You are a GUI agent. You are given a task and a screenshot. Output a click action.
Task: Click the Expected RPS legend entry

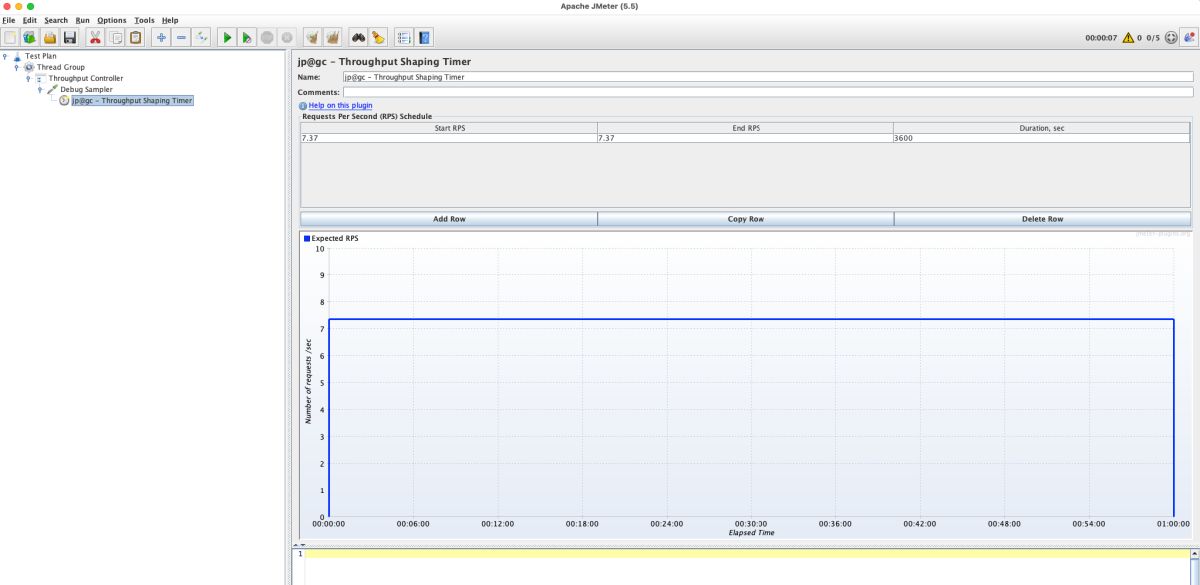(331, 238)
